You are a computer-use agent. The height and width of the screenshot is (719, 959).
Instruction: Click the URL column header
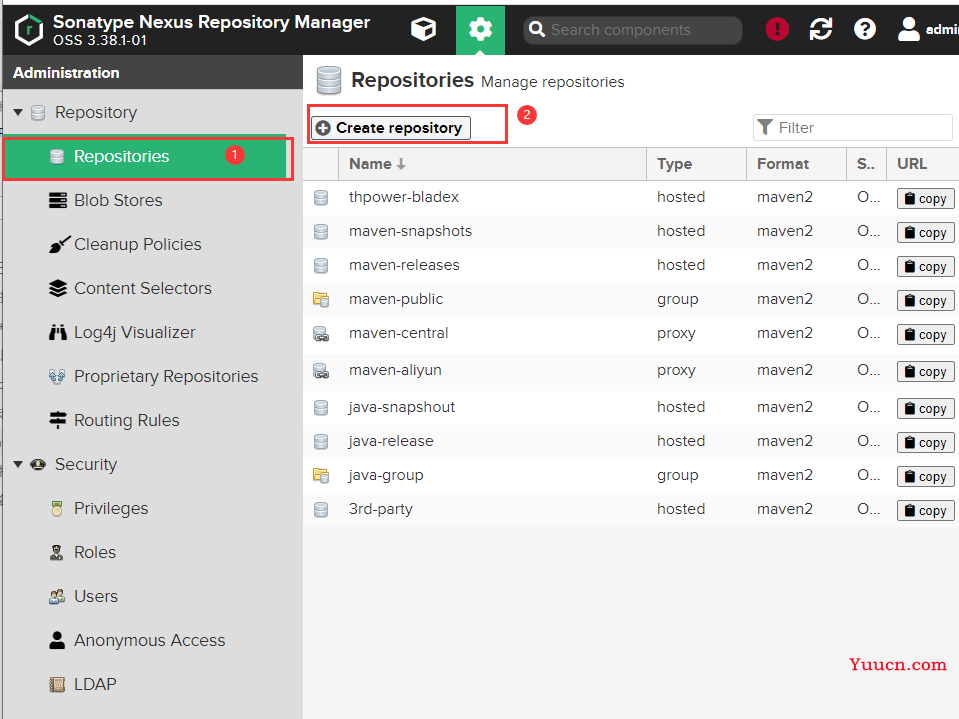(x=923, y=164)
